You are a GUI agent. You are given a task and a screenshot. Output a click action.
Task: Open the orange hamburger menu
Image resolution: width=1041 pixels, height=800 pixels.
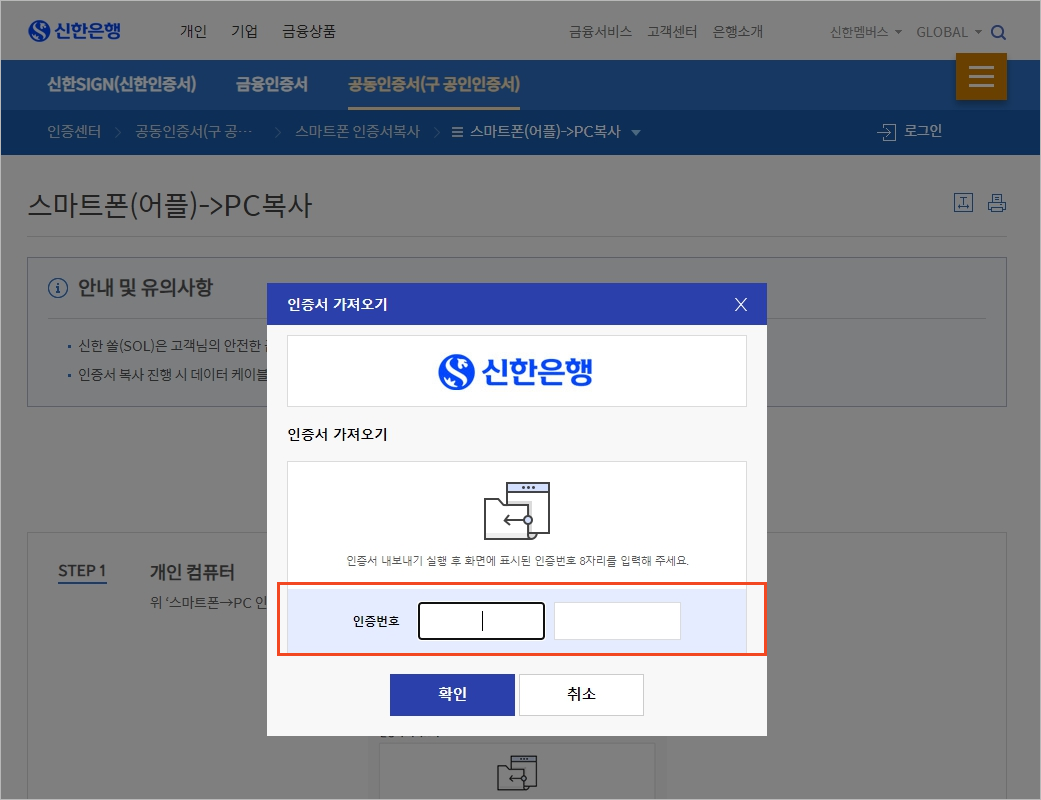pyautogui.click(x=981, y=76)
